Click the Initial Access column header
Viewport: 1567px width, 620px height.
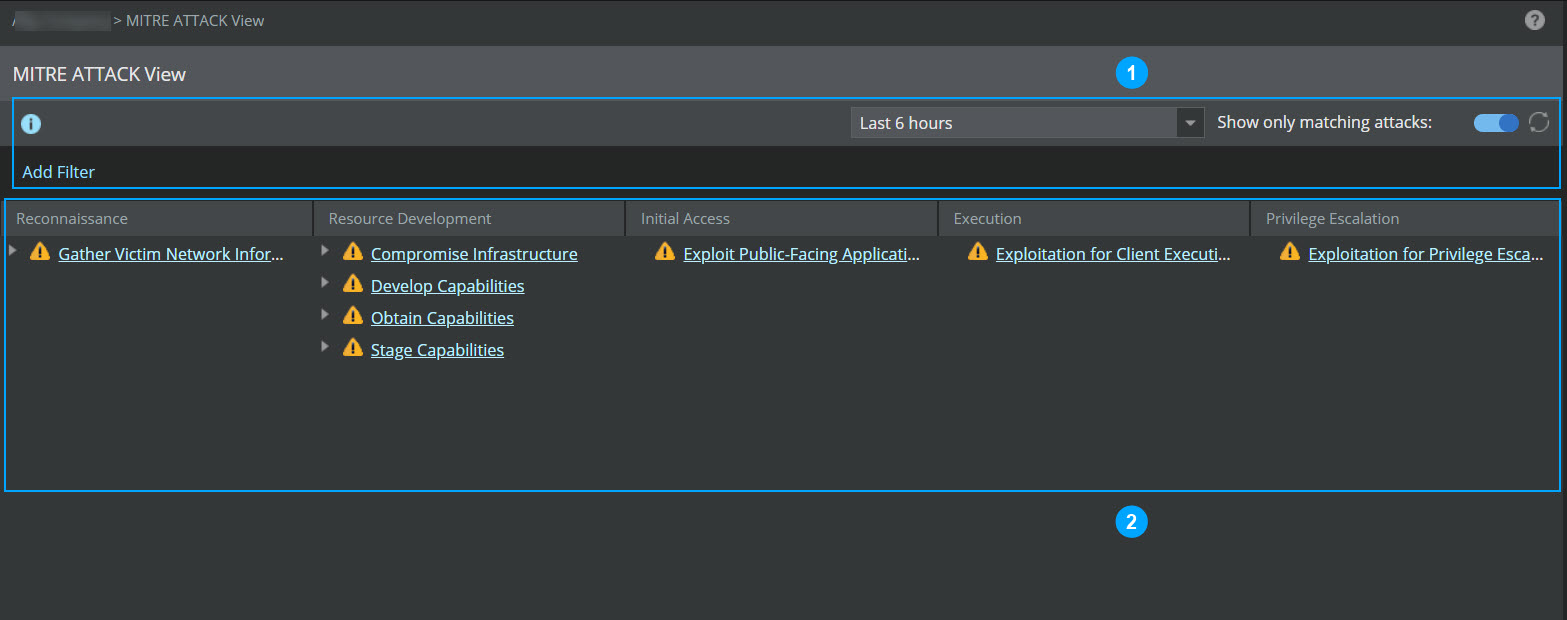click(x=782, y=218)
